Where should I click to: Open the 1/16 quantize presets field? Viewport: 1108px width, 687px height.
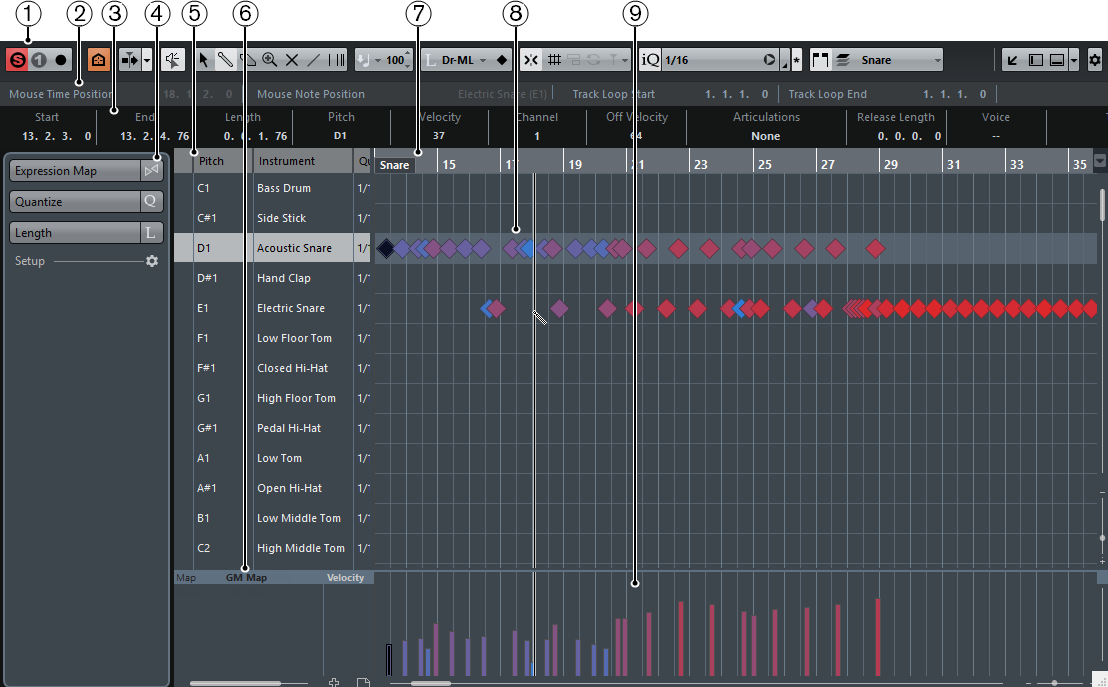712,60
